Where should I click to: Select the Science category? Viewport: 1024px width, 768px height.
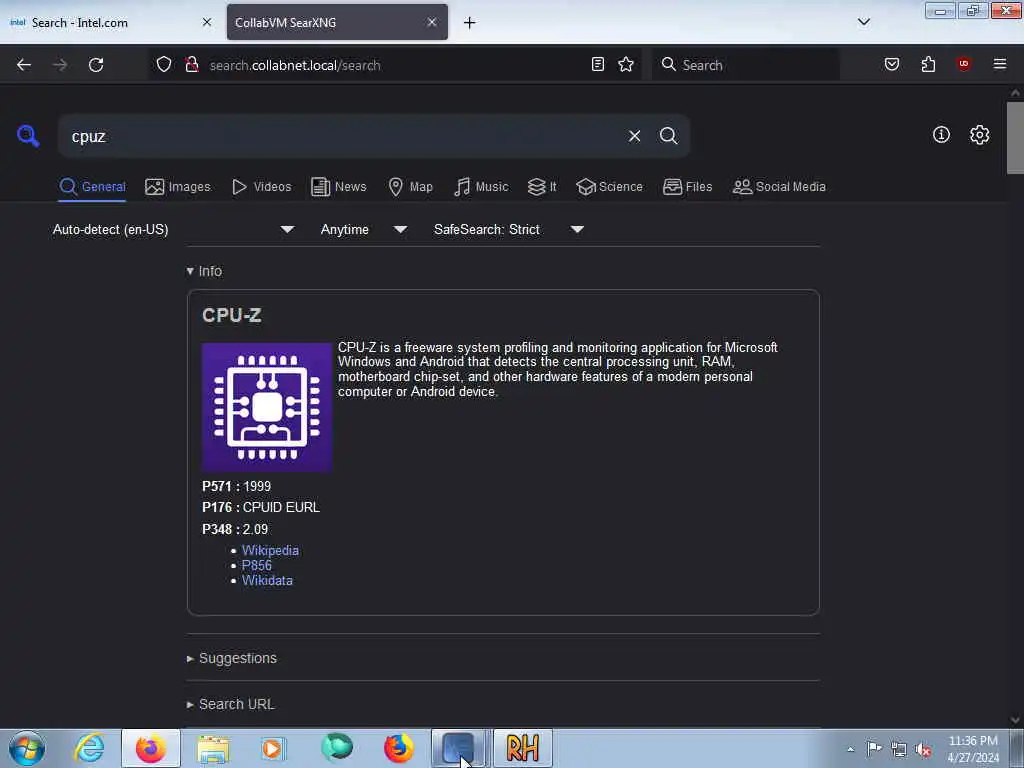[609, 187]
